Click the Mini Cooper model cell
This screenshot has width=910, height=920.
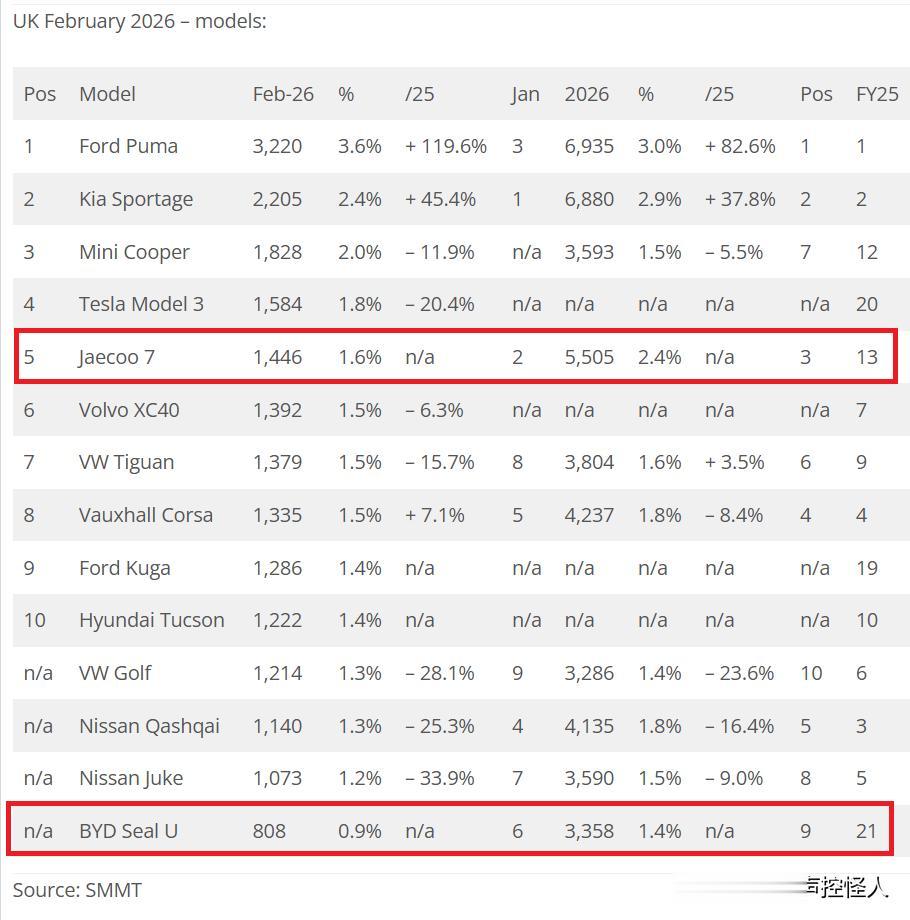point(134,252)
